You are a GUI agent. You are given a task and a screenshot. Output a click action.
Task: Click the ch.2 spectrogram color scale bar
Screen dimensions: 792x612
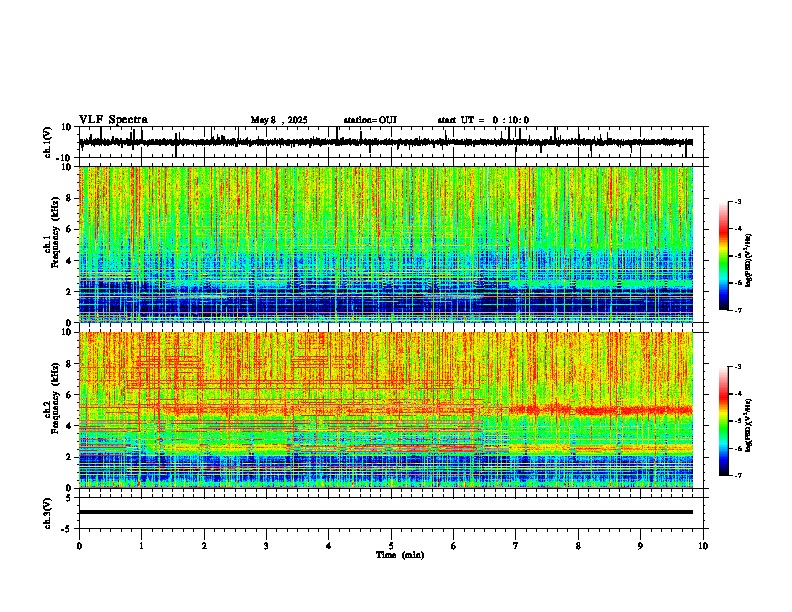click(724, 421)
